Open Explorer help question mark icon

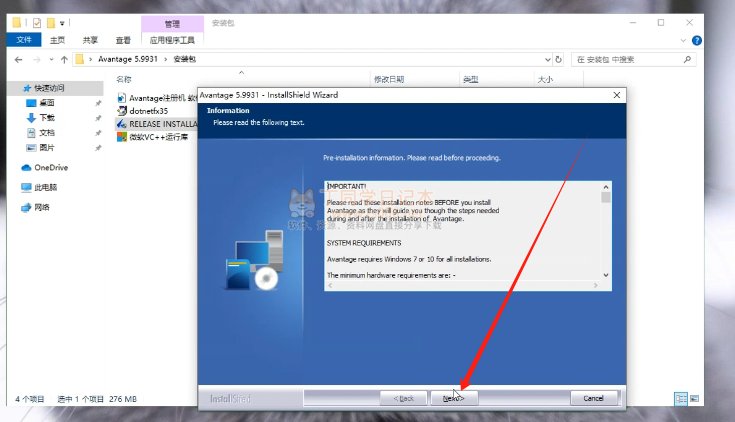coord(697,41)
